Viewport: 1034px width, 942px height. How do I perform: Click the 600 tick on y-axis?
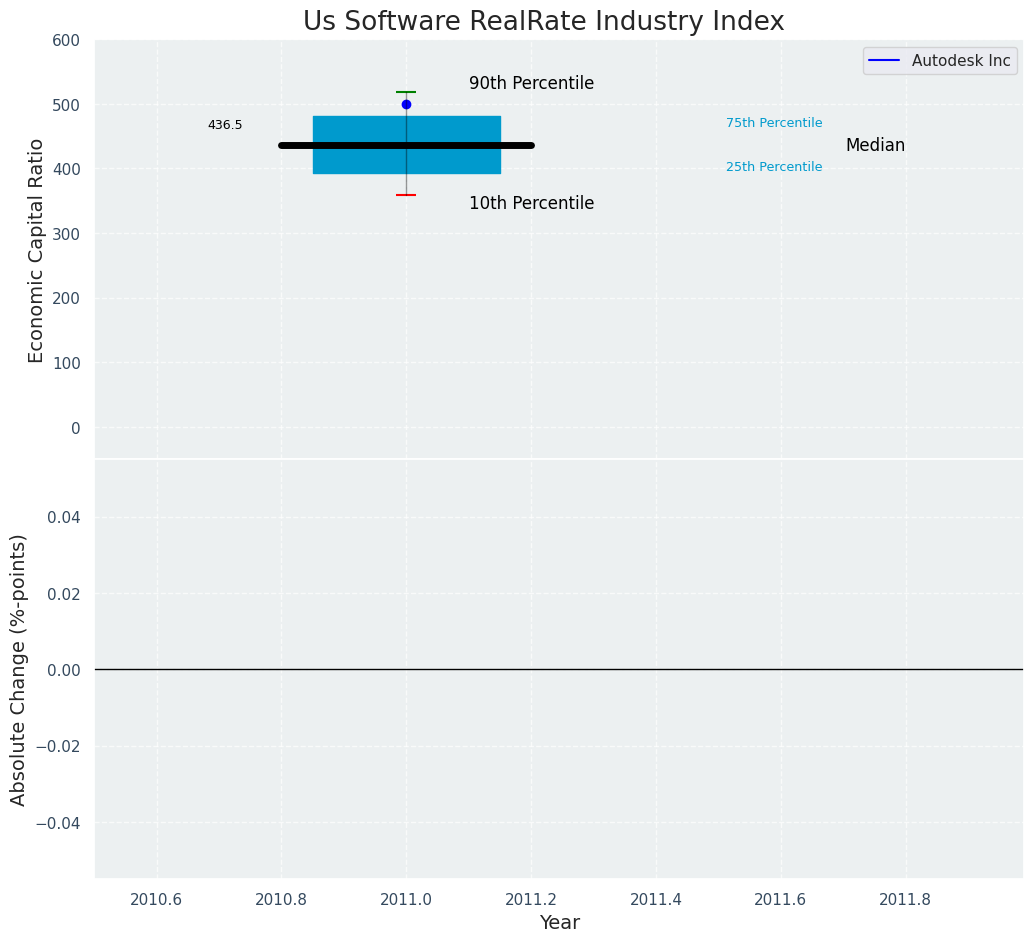pos(66,41)
